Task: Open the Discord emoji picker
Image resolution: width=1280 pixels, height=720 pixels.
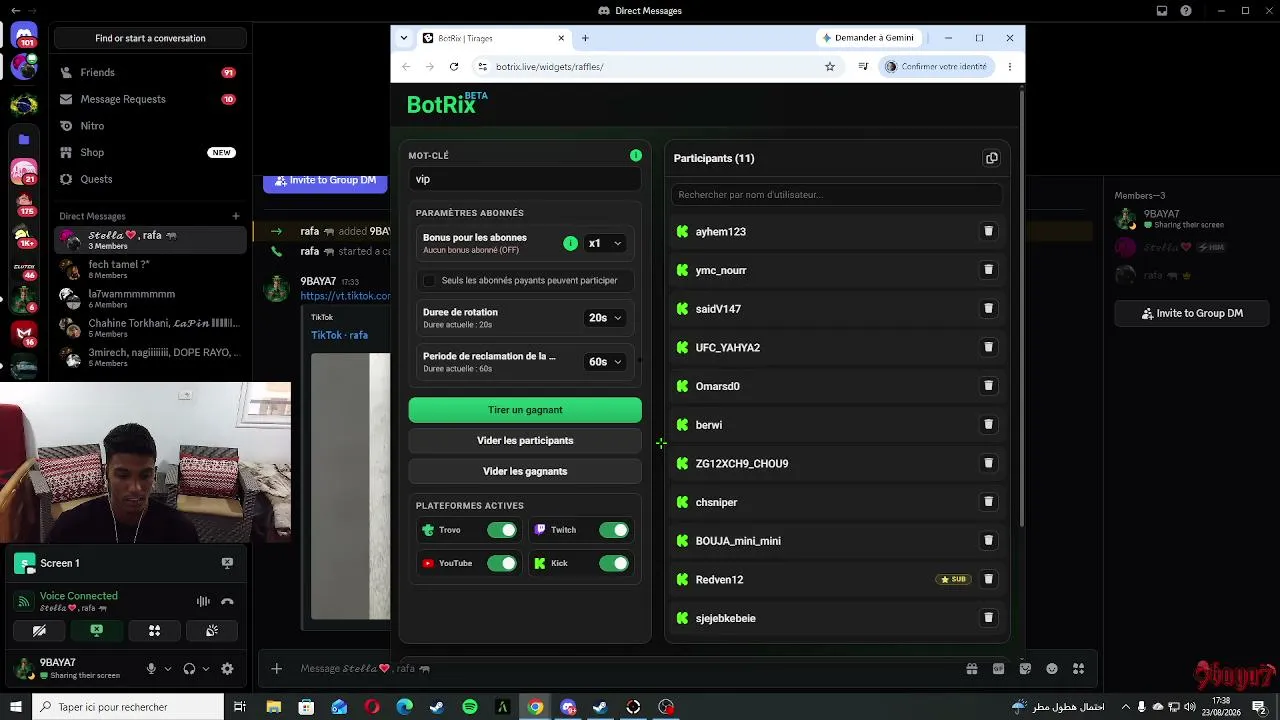Action: pyautogui.click(x=1052, y=669)
